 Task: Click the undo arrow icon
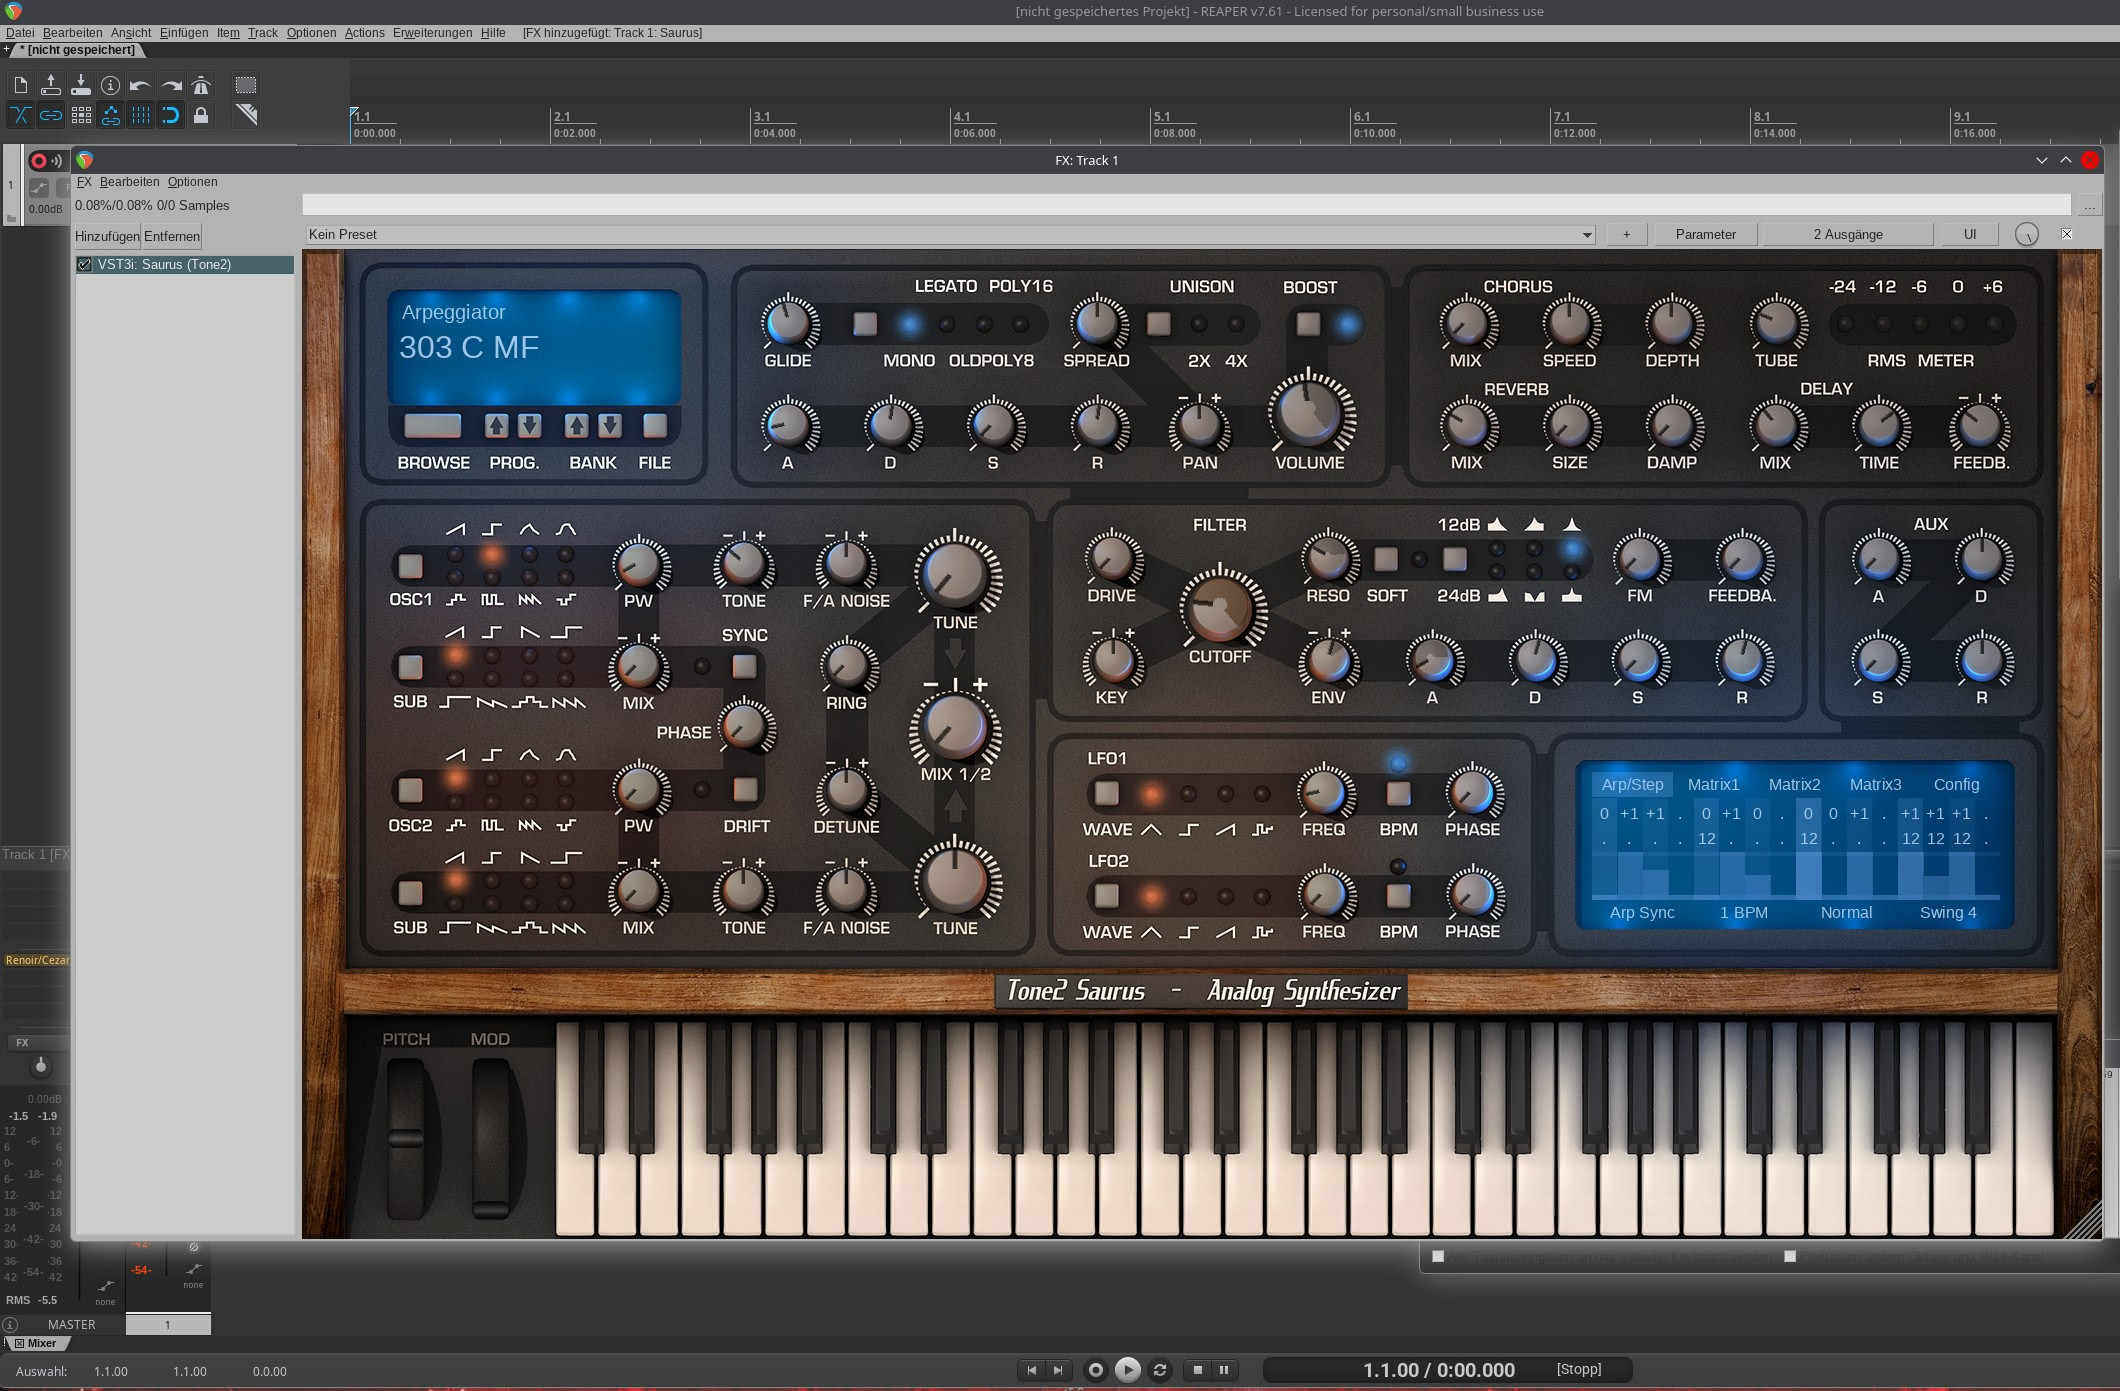click(x=140, y=85)
